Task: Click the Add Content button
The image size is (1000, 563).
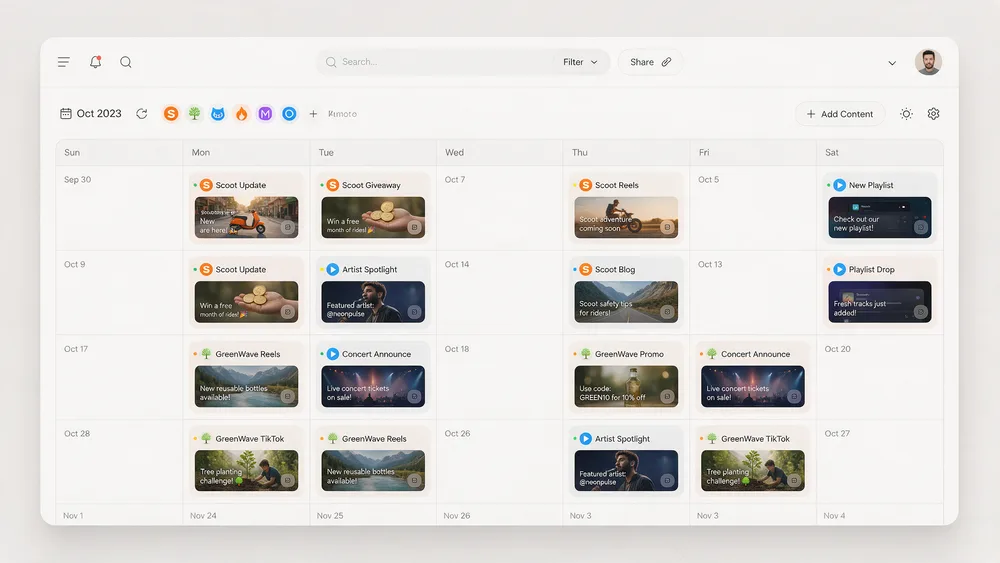Action: click(840, 113)
